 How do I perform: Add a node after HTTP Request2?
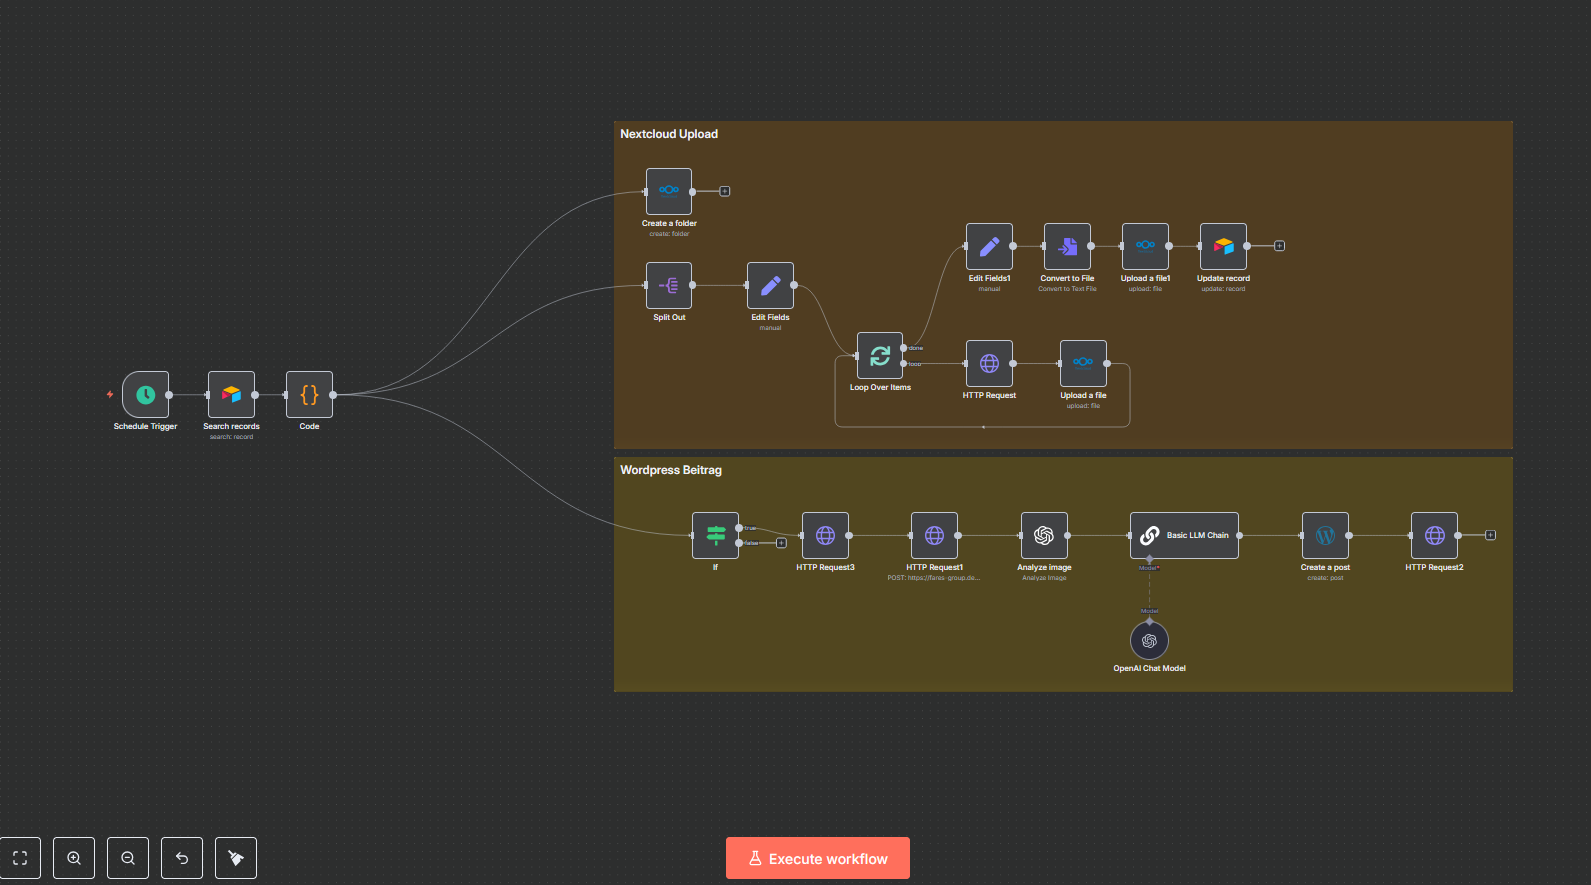[x=1490, y=535]
